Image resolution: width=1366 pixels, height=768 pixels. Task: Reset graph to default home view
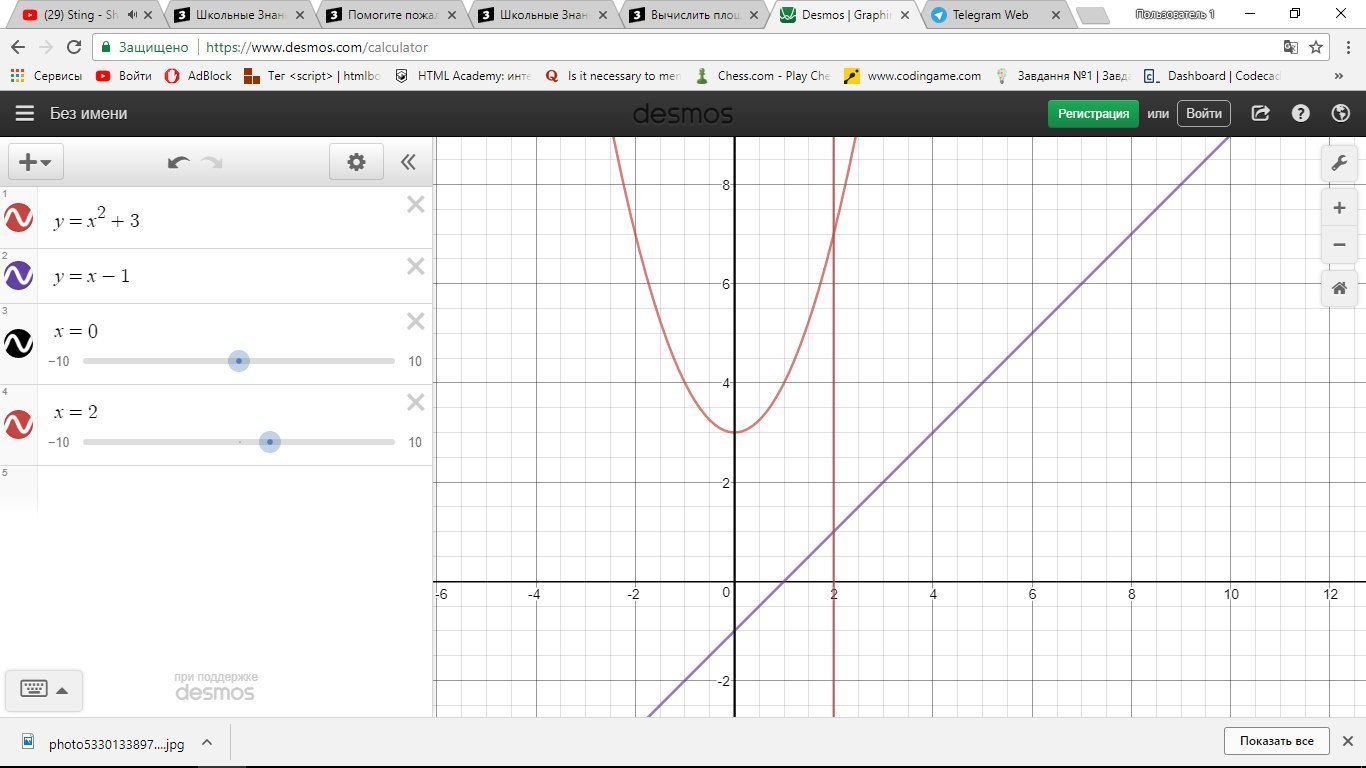(x=1340, y=289)
